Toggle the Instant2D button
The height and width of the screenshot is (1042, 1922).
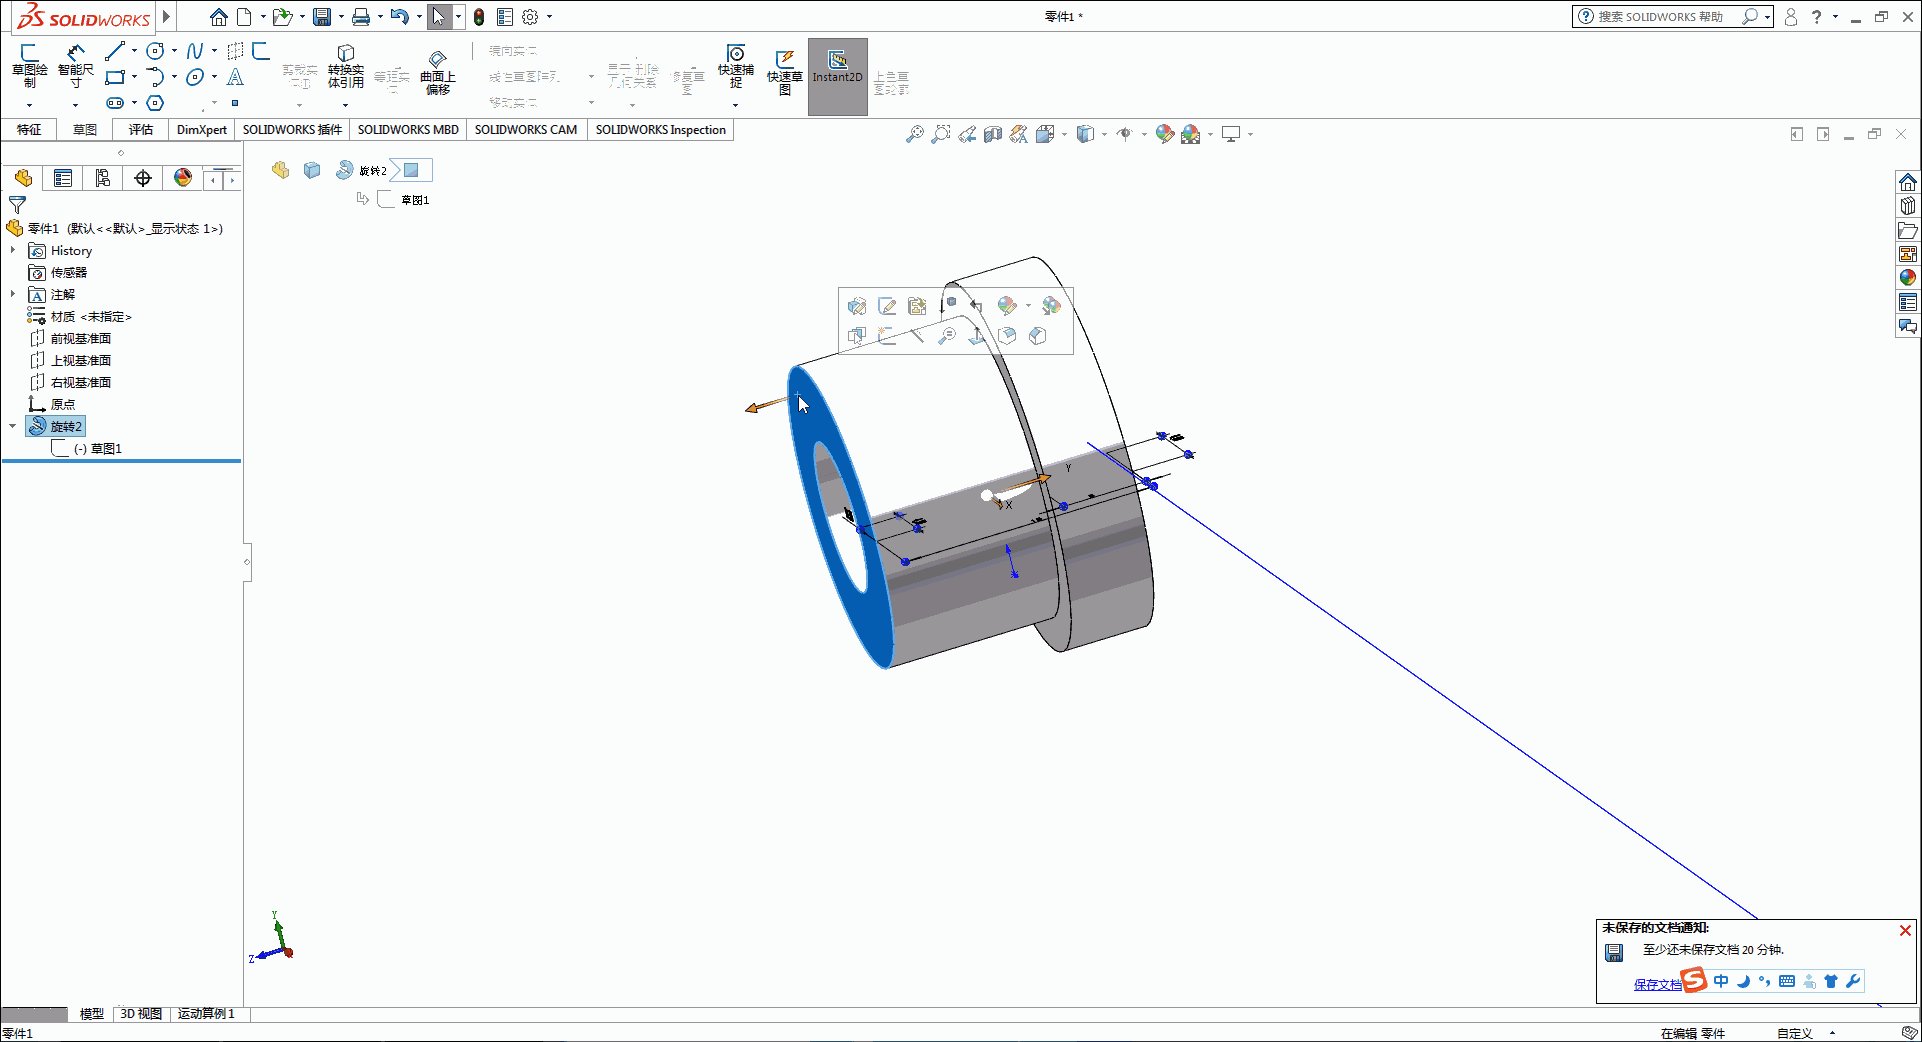(837, 77)
